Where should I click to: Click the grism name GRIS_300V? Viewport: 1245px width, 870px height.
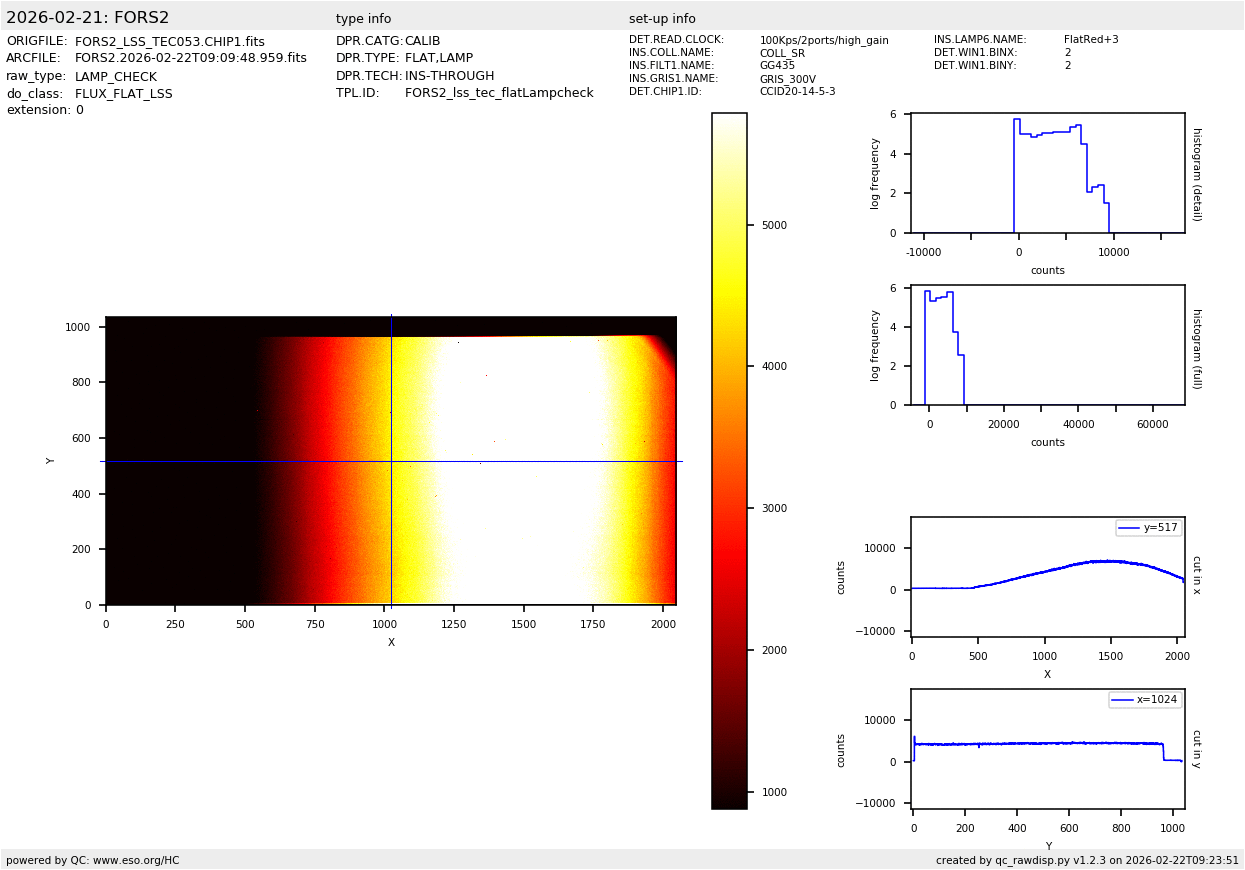tap(787, 79)
